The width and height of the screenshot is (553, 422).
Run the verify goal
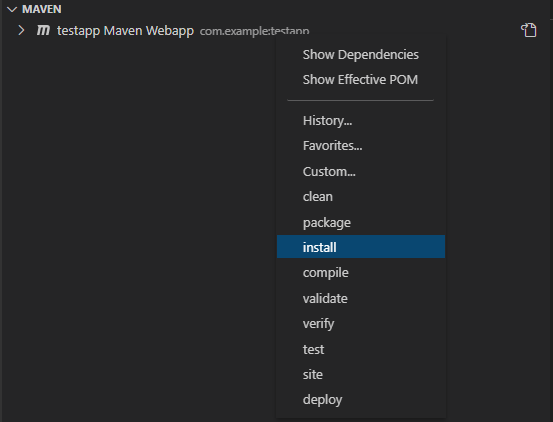361,323
